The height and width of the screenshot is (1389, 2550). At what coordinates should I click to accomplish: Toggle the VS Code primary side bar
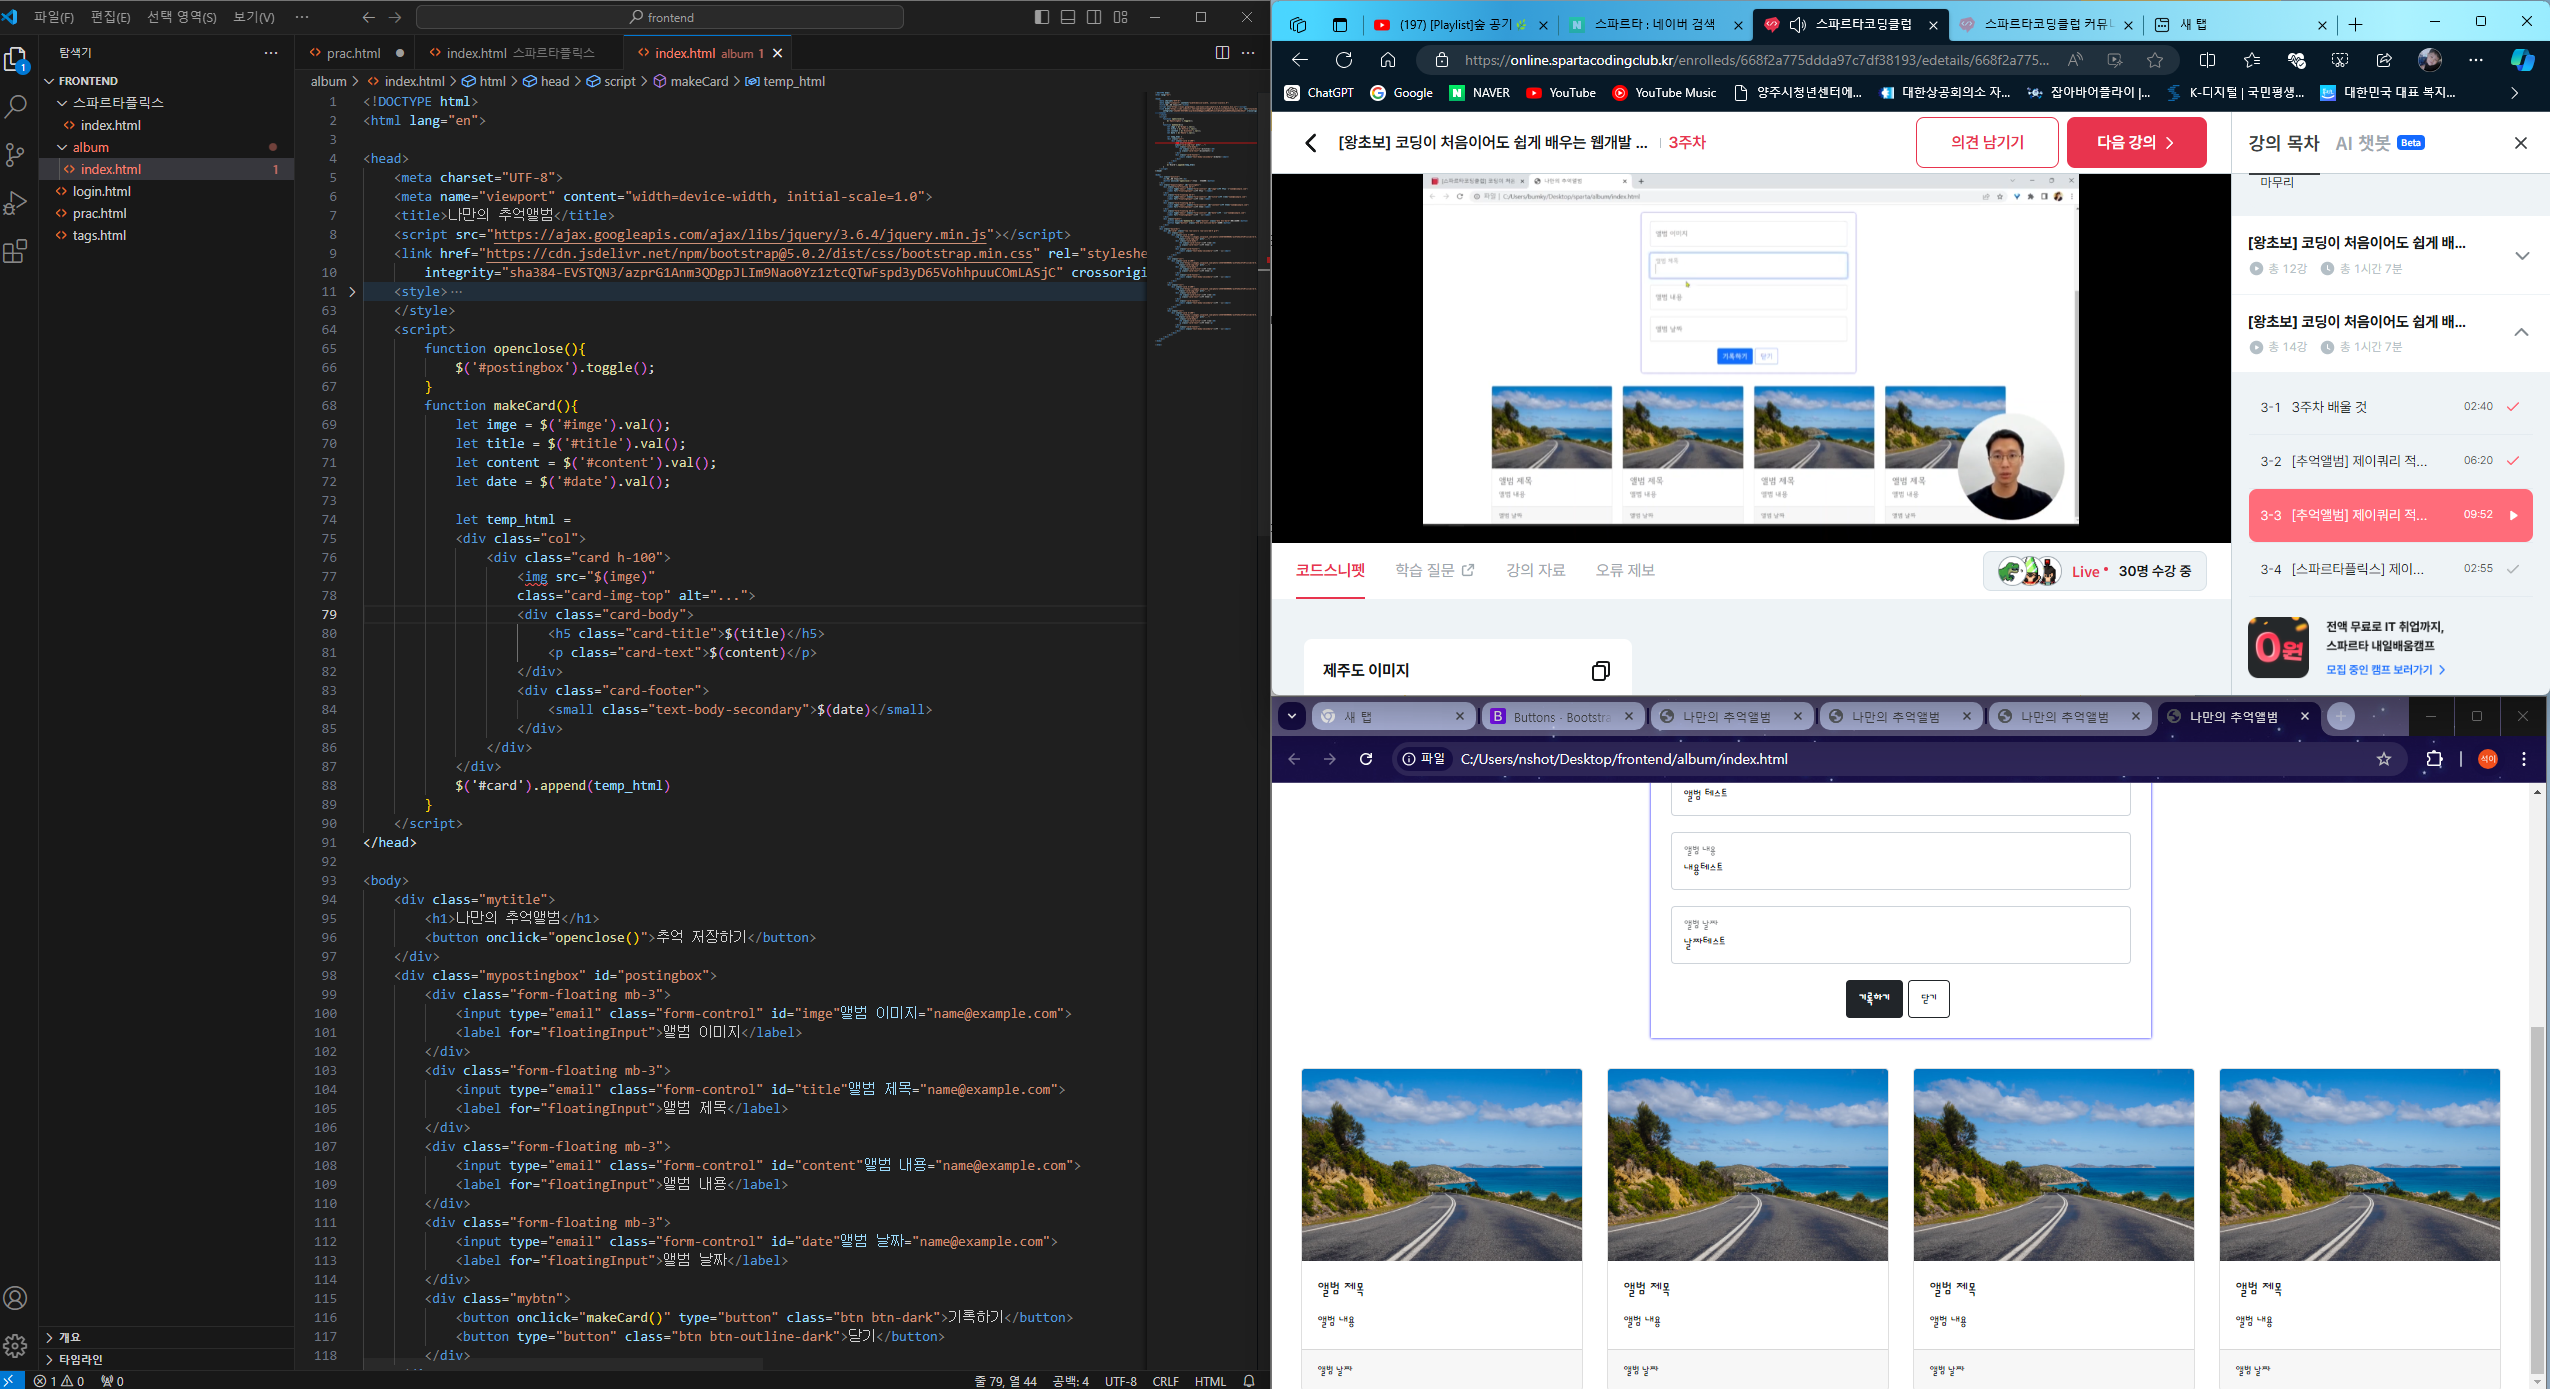tap(1042, 17)
